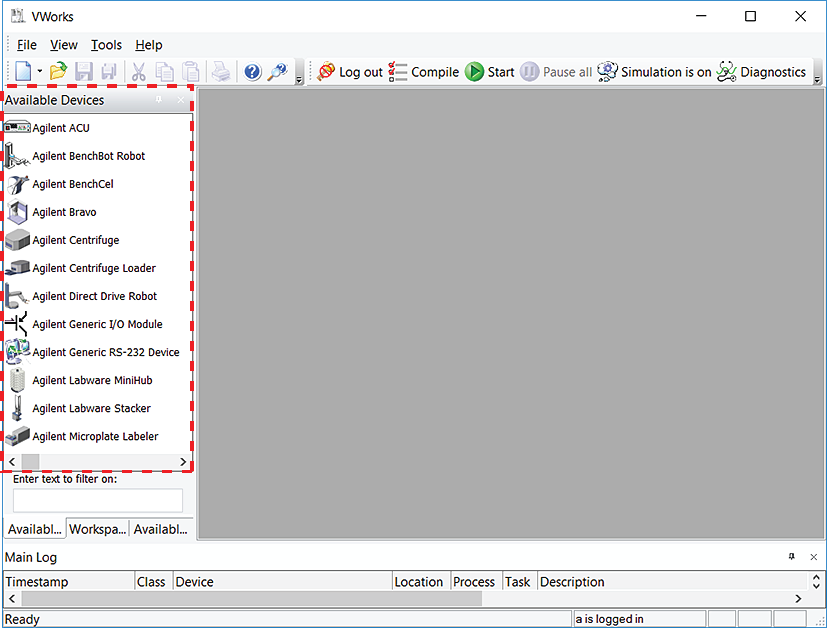Open the Tools menu

tap(106, 45)
